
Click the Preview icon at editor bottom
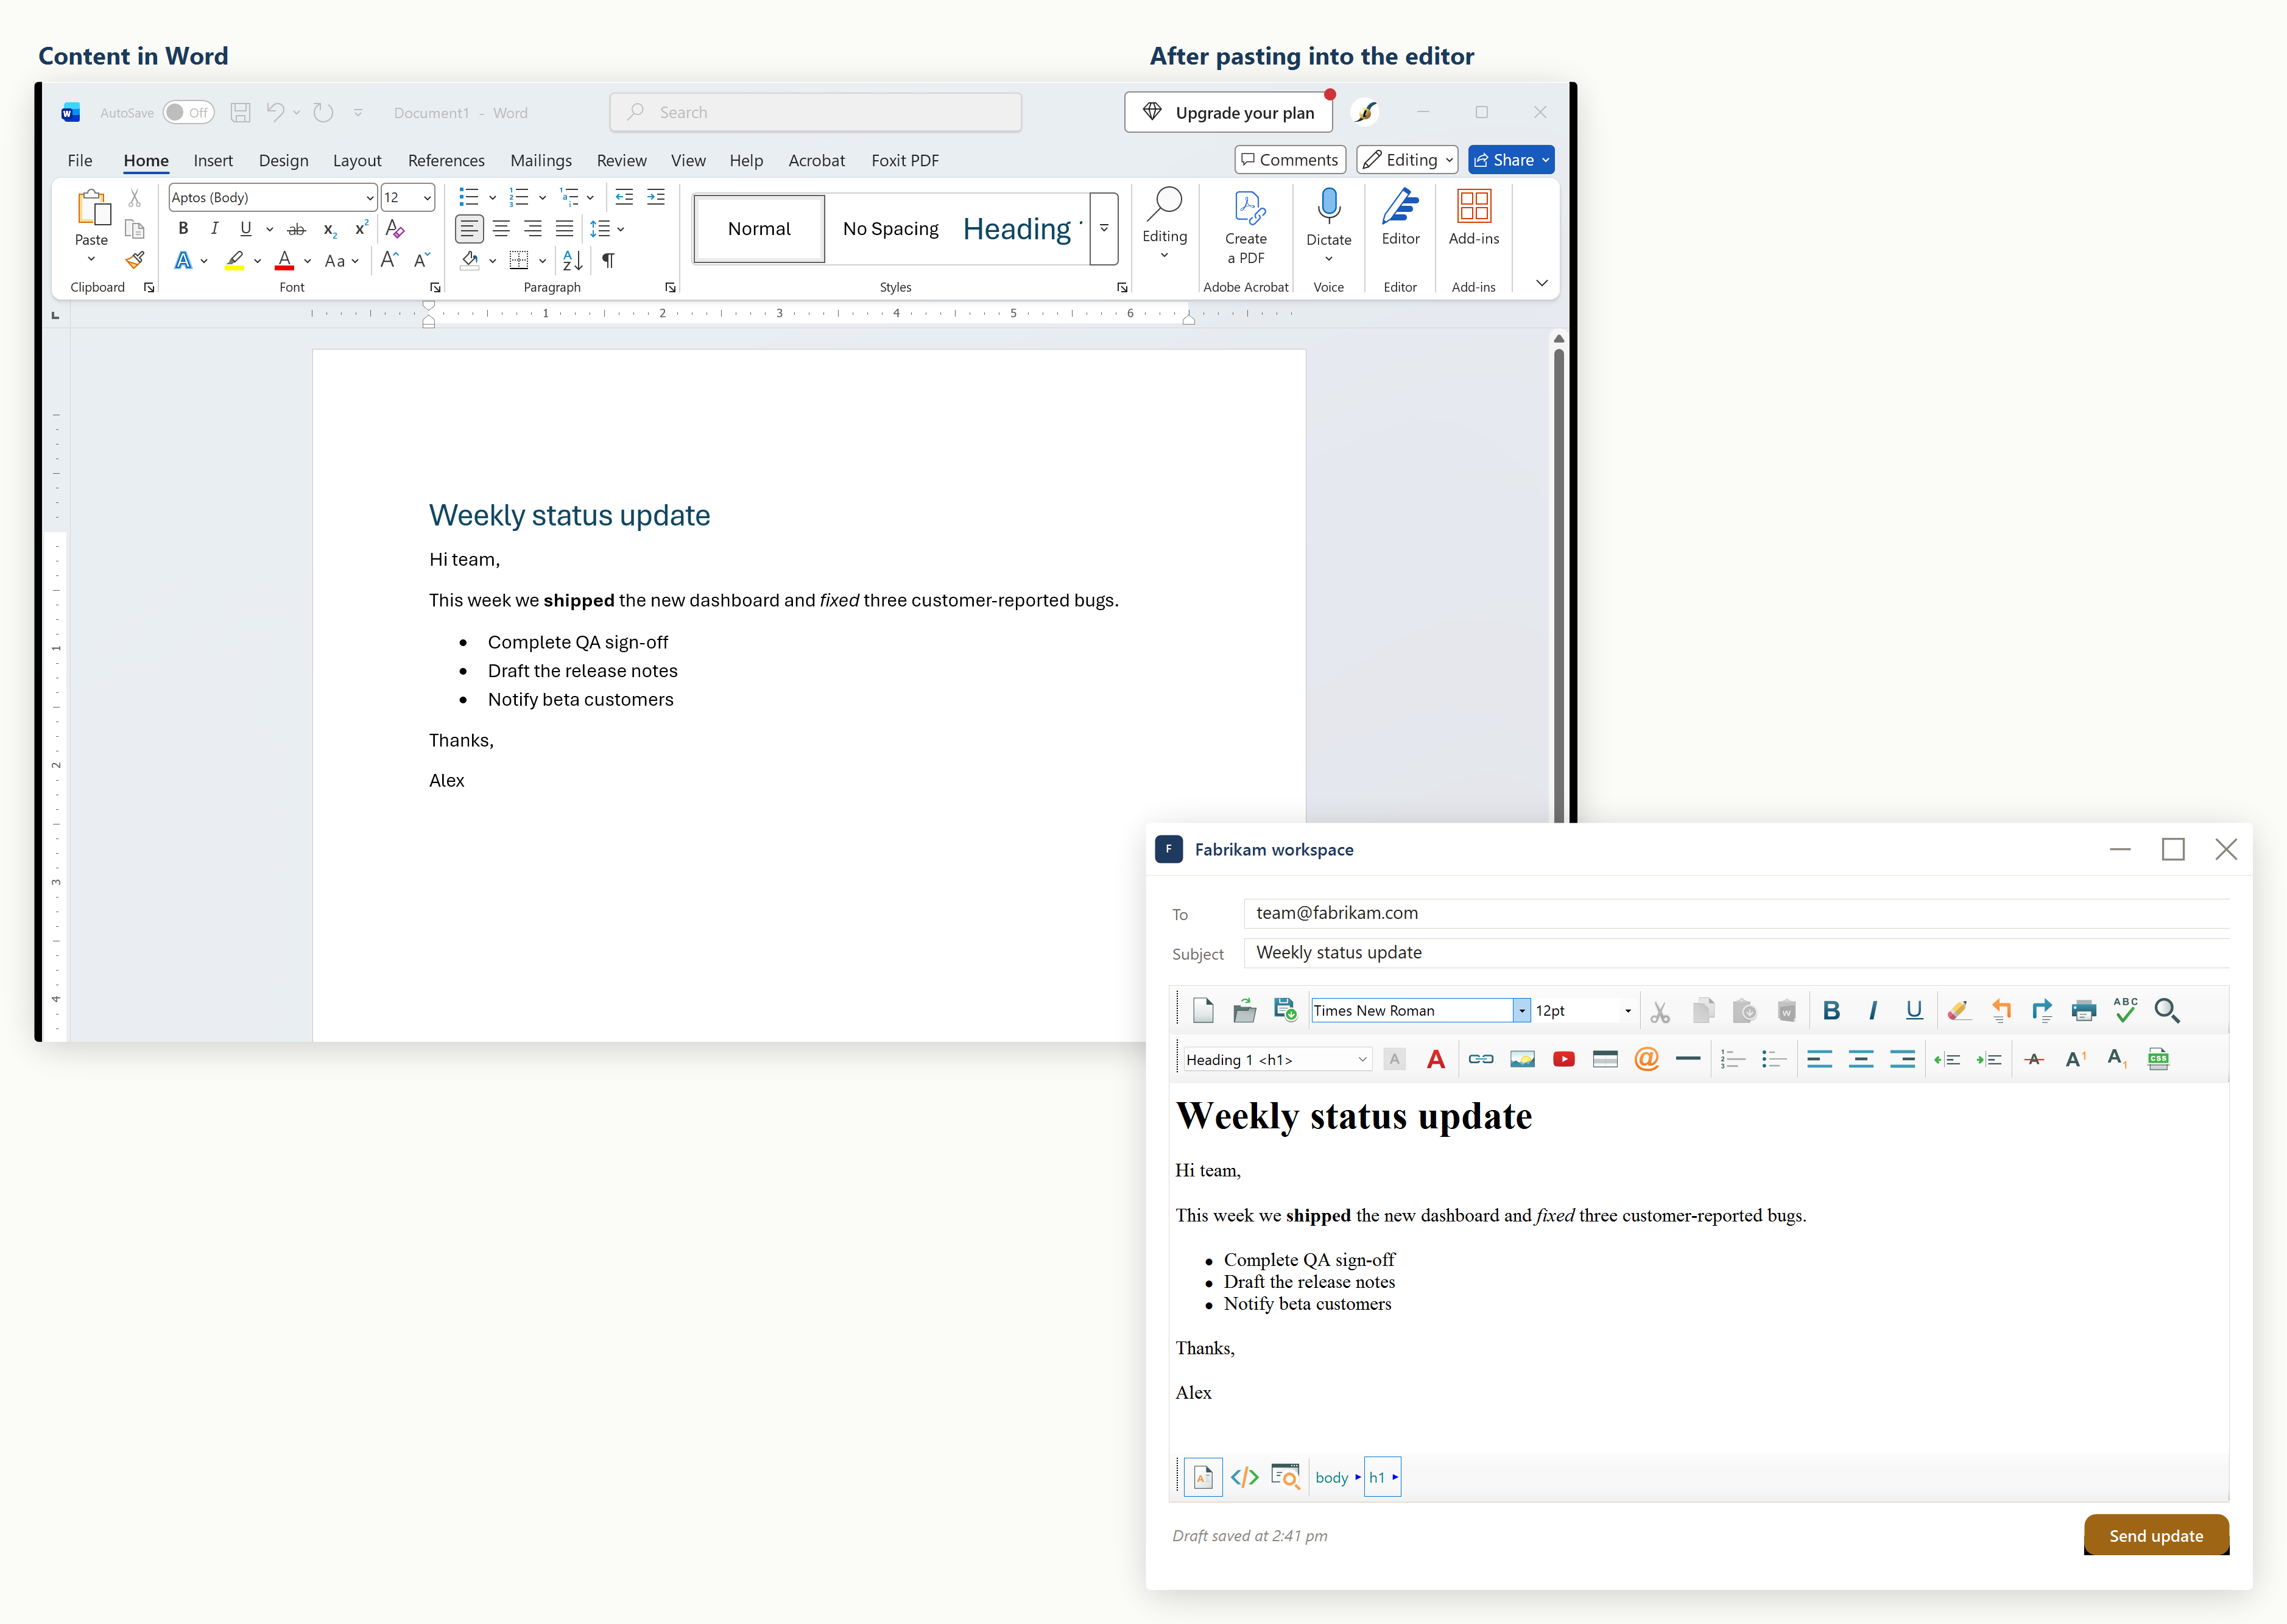1285,1477
